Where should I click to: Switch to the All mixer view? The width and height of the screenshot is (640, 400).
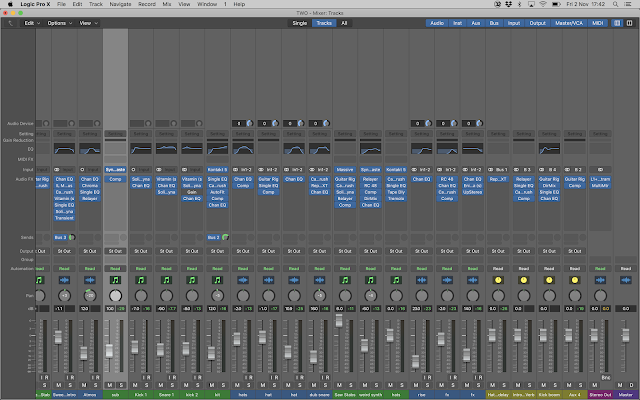tap(344, 23)
